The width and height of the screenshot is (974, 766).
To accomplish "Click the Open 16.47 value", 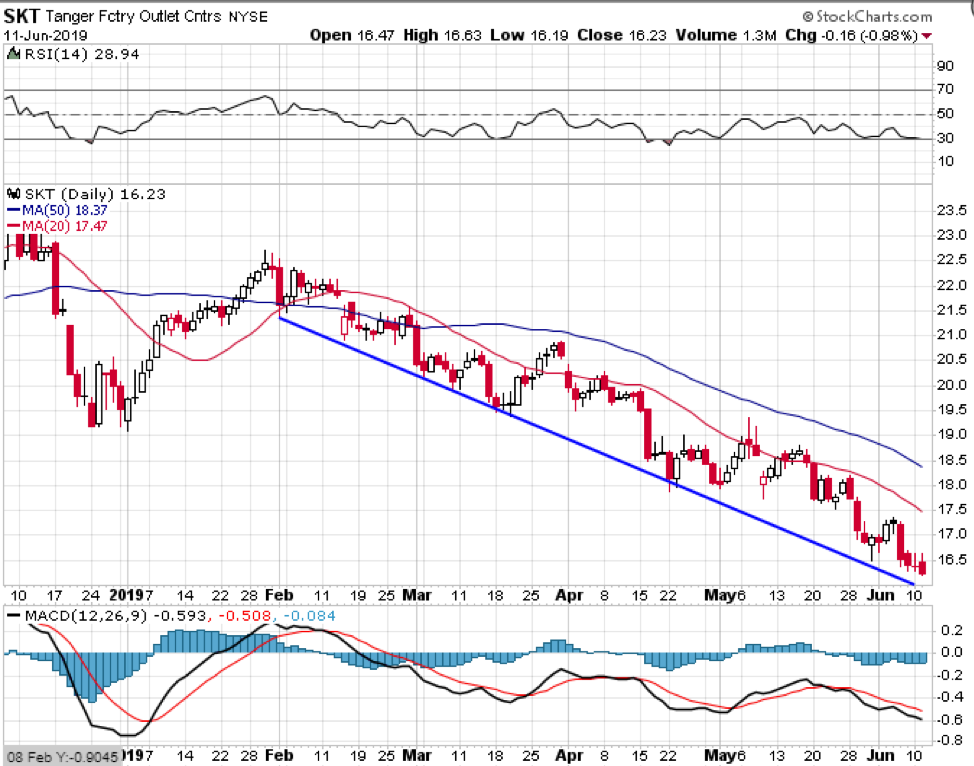I will (x=352, y=35).
